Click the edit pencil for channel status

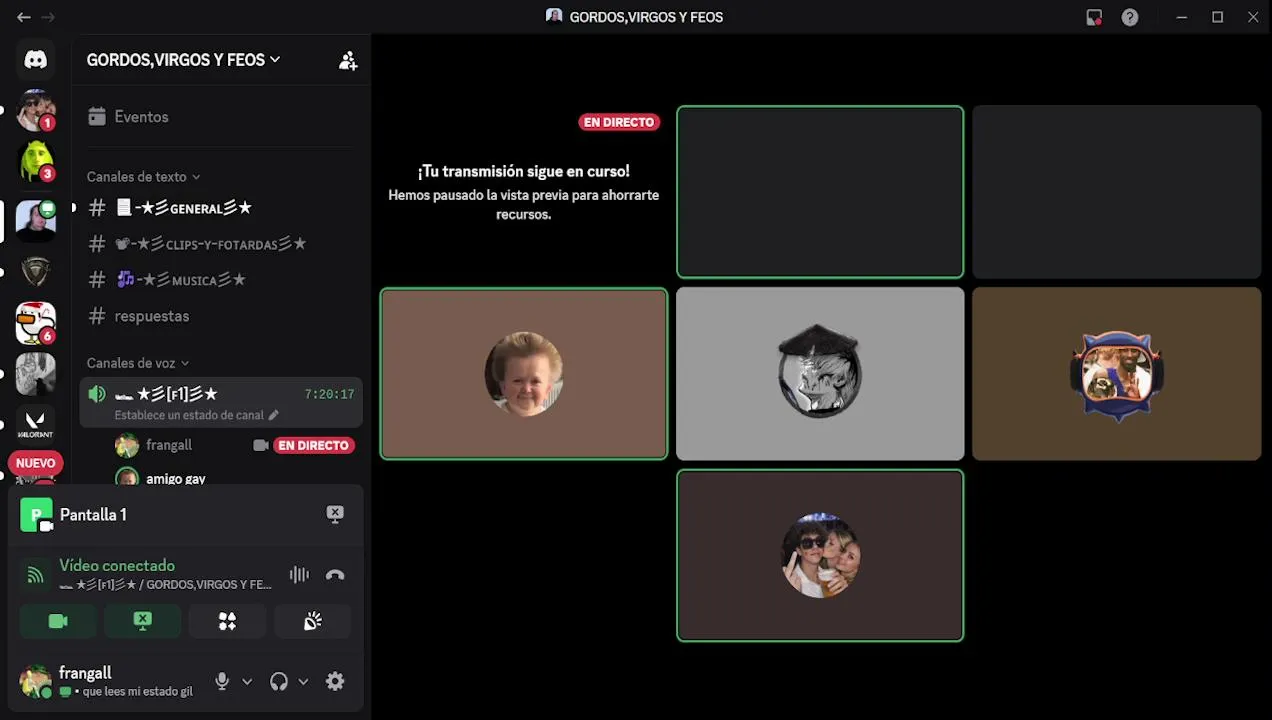tap(273, 415)
